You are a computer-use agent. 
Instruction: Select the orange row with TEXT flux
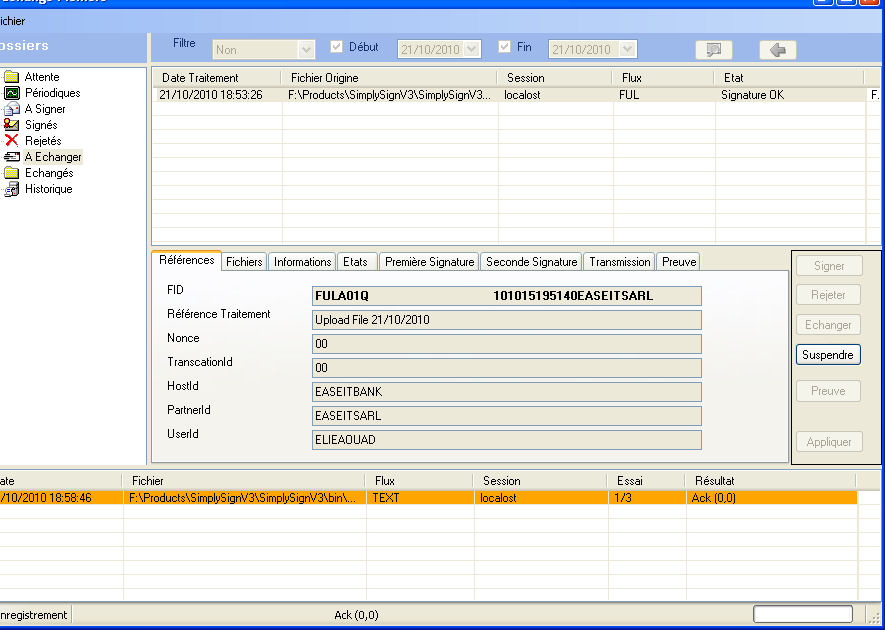(428, 498)
